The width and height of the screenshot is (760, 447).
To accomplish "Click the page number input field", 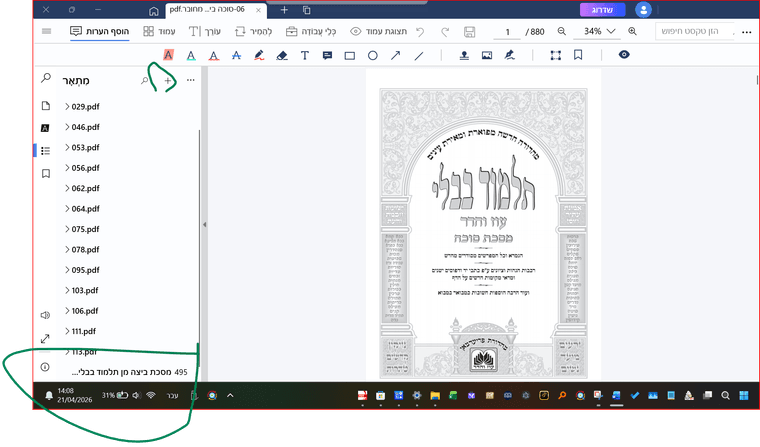I will 508,32.
